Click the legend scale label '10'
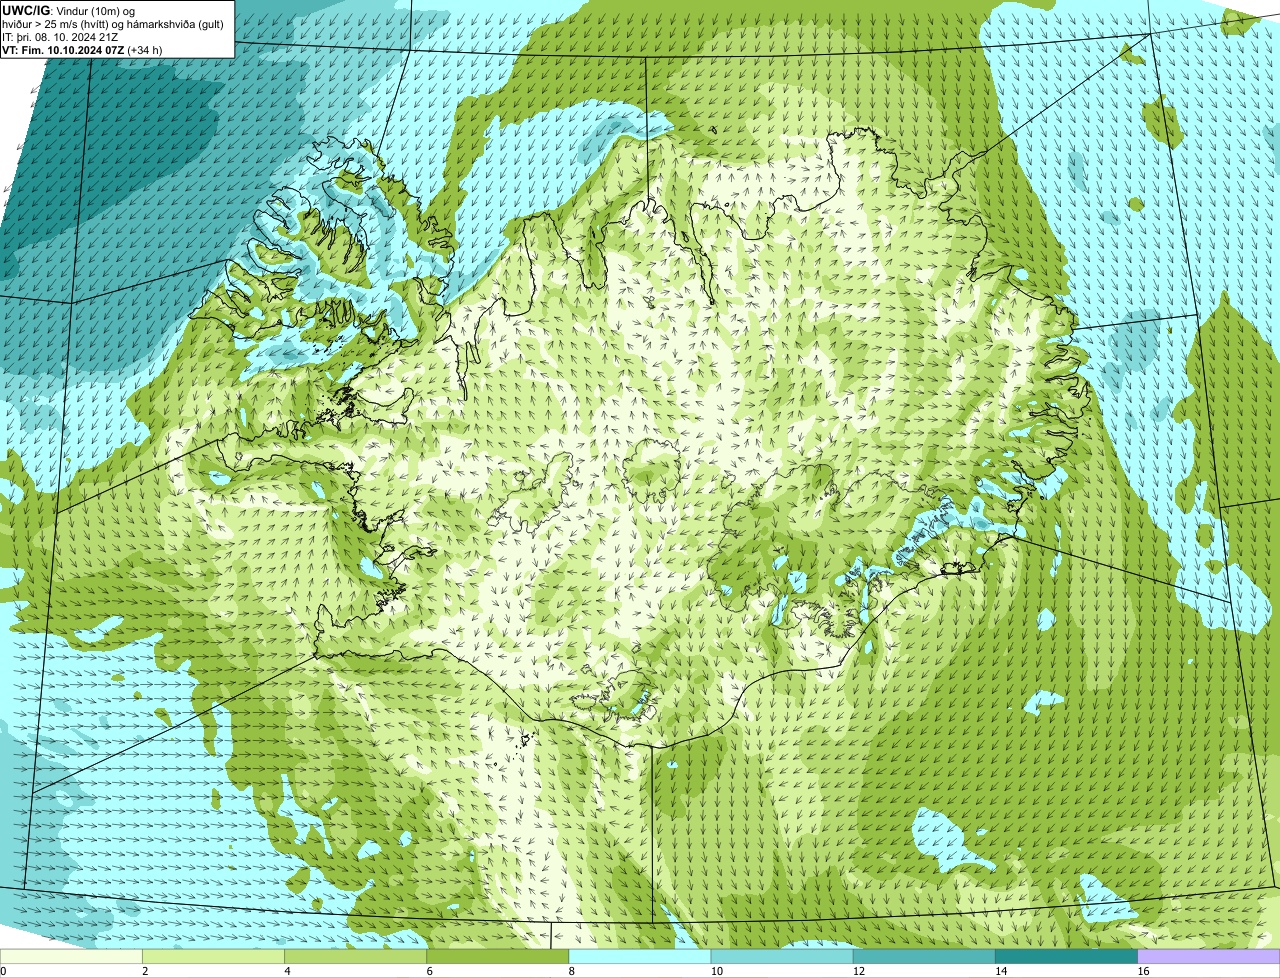1280x978 pixels. click(717, 971)
